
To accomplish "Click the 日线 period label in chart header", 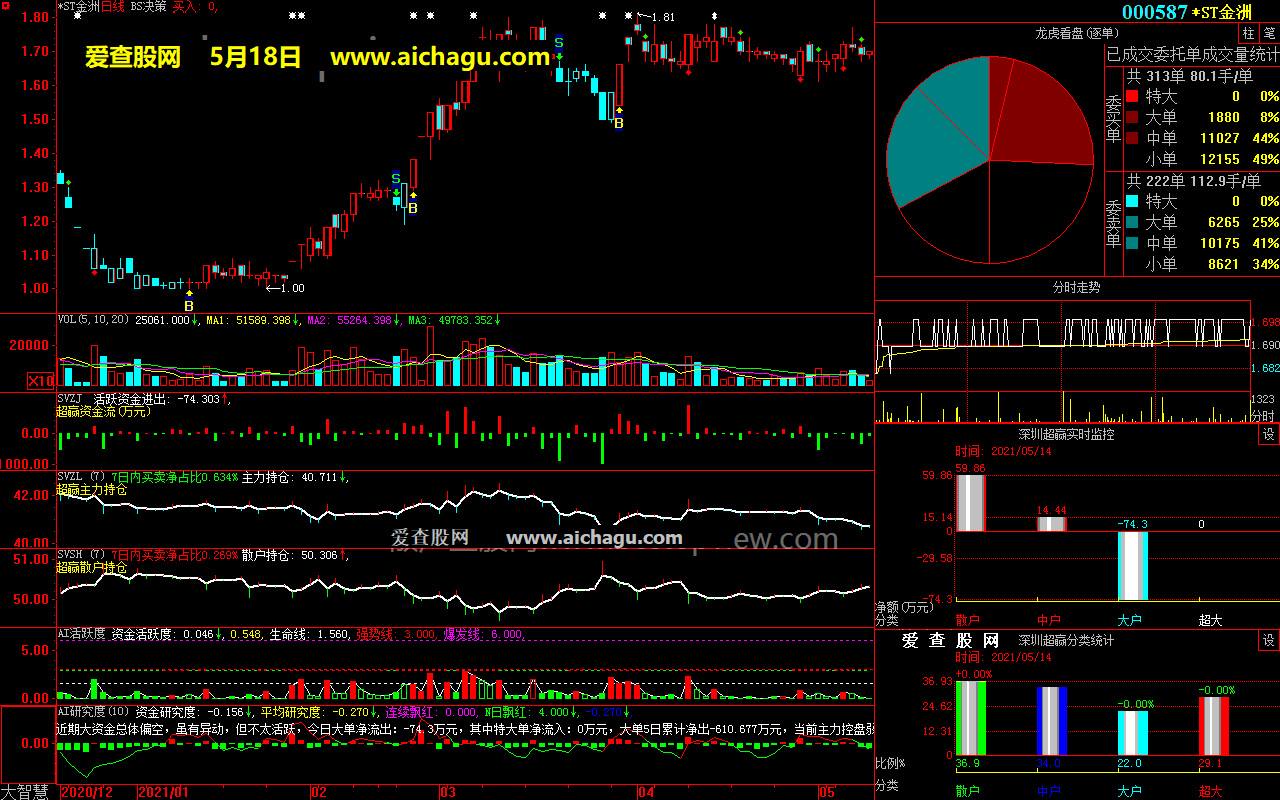I will [113, 6].
